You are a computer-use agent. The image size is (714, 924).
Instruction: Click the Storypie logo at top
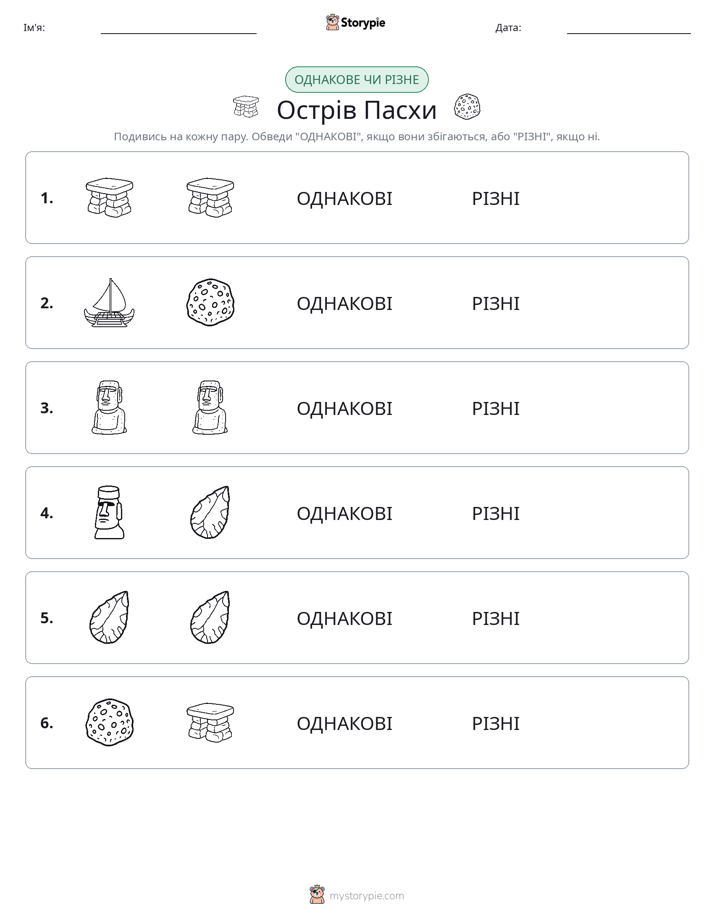pyautogui.click(x=355, y=22)
